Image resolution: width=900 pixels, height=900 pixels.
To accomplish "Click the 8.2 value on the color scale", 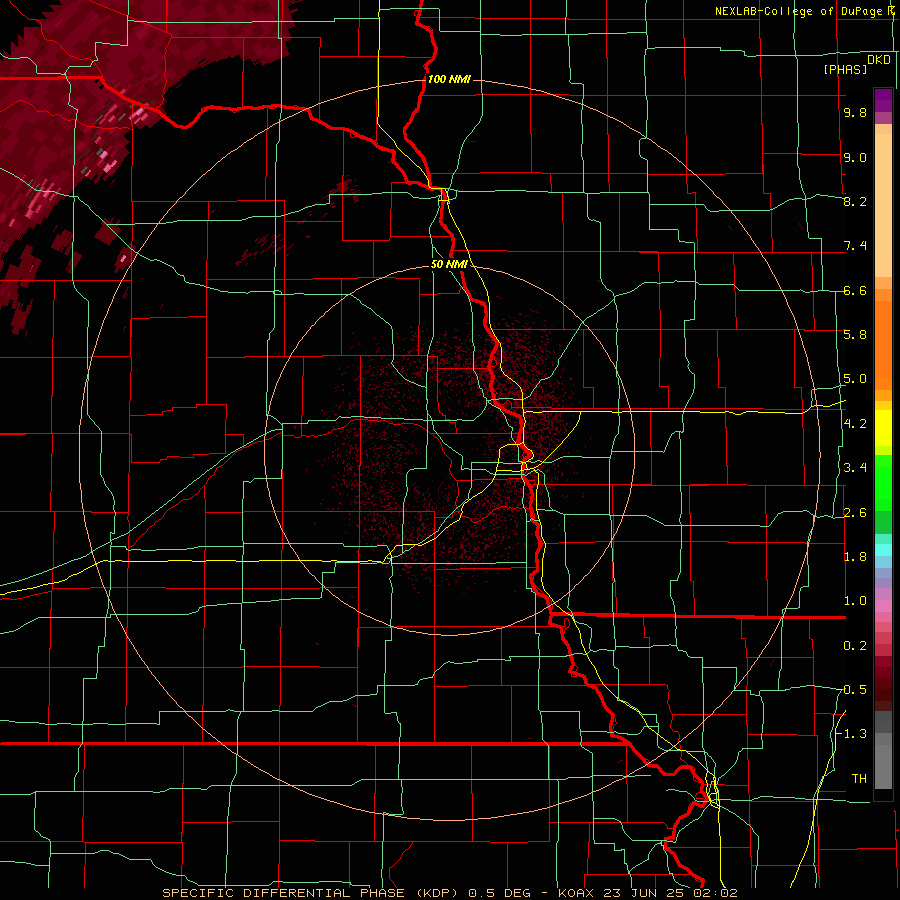I will pos(855,201).
